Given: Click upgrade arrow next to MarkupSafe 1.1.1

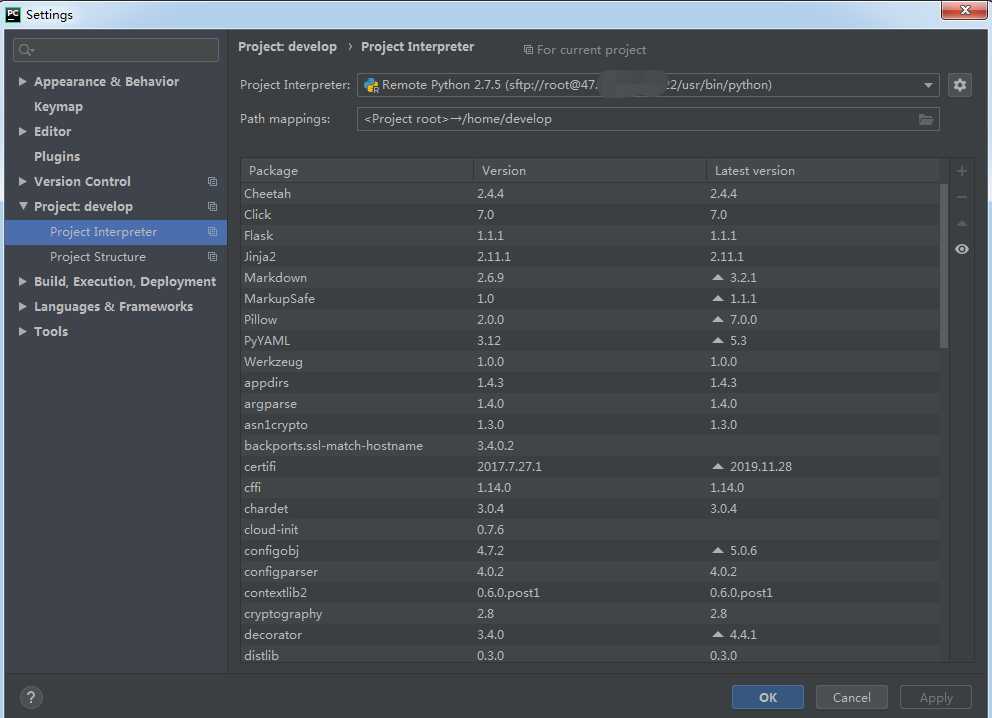Looking at the screenshot, I should (x=717, y=298).
